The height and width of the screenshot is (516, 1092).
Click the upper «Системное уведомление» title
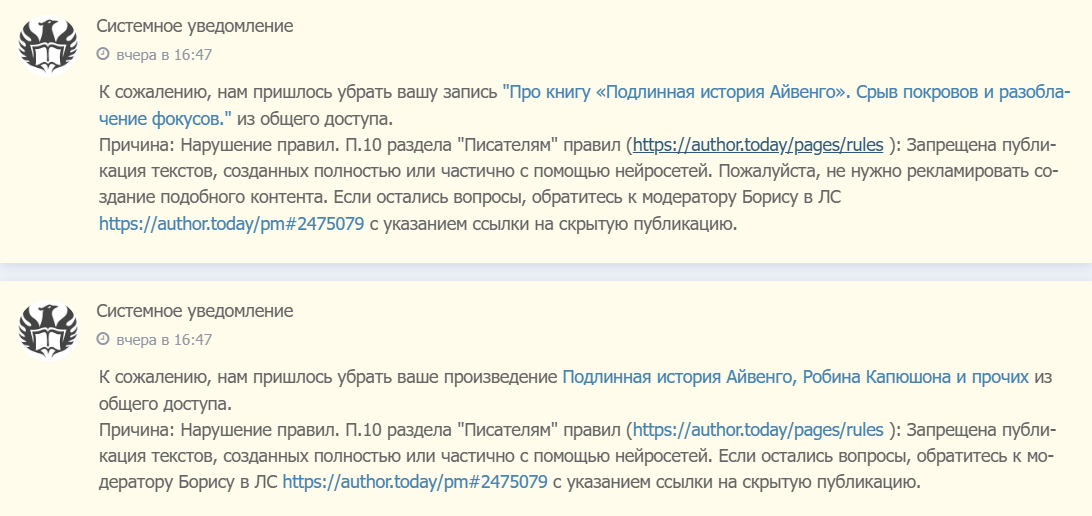(x=195, y=26)
